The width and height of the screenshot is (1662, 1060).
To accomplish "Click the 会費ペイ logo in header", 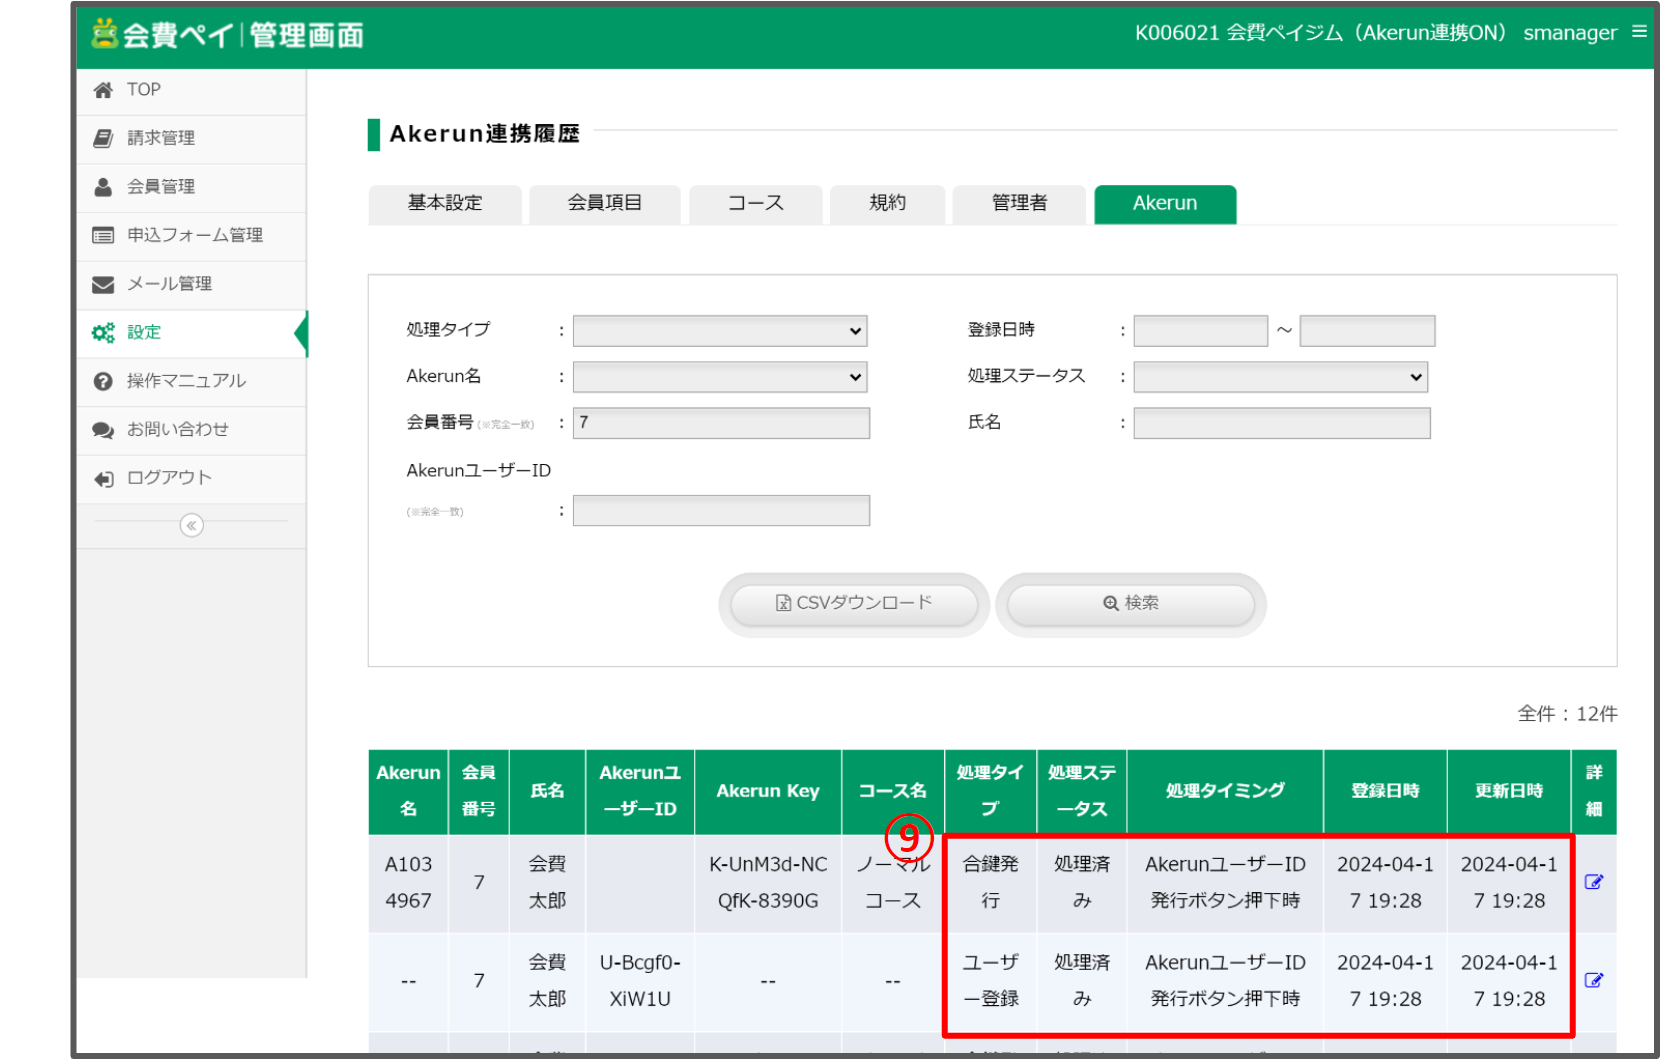I will point(227,35).
